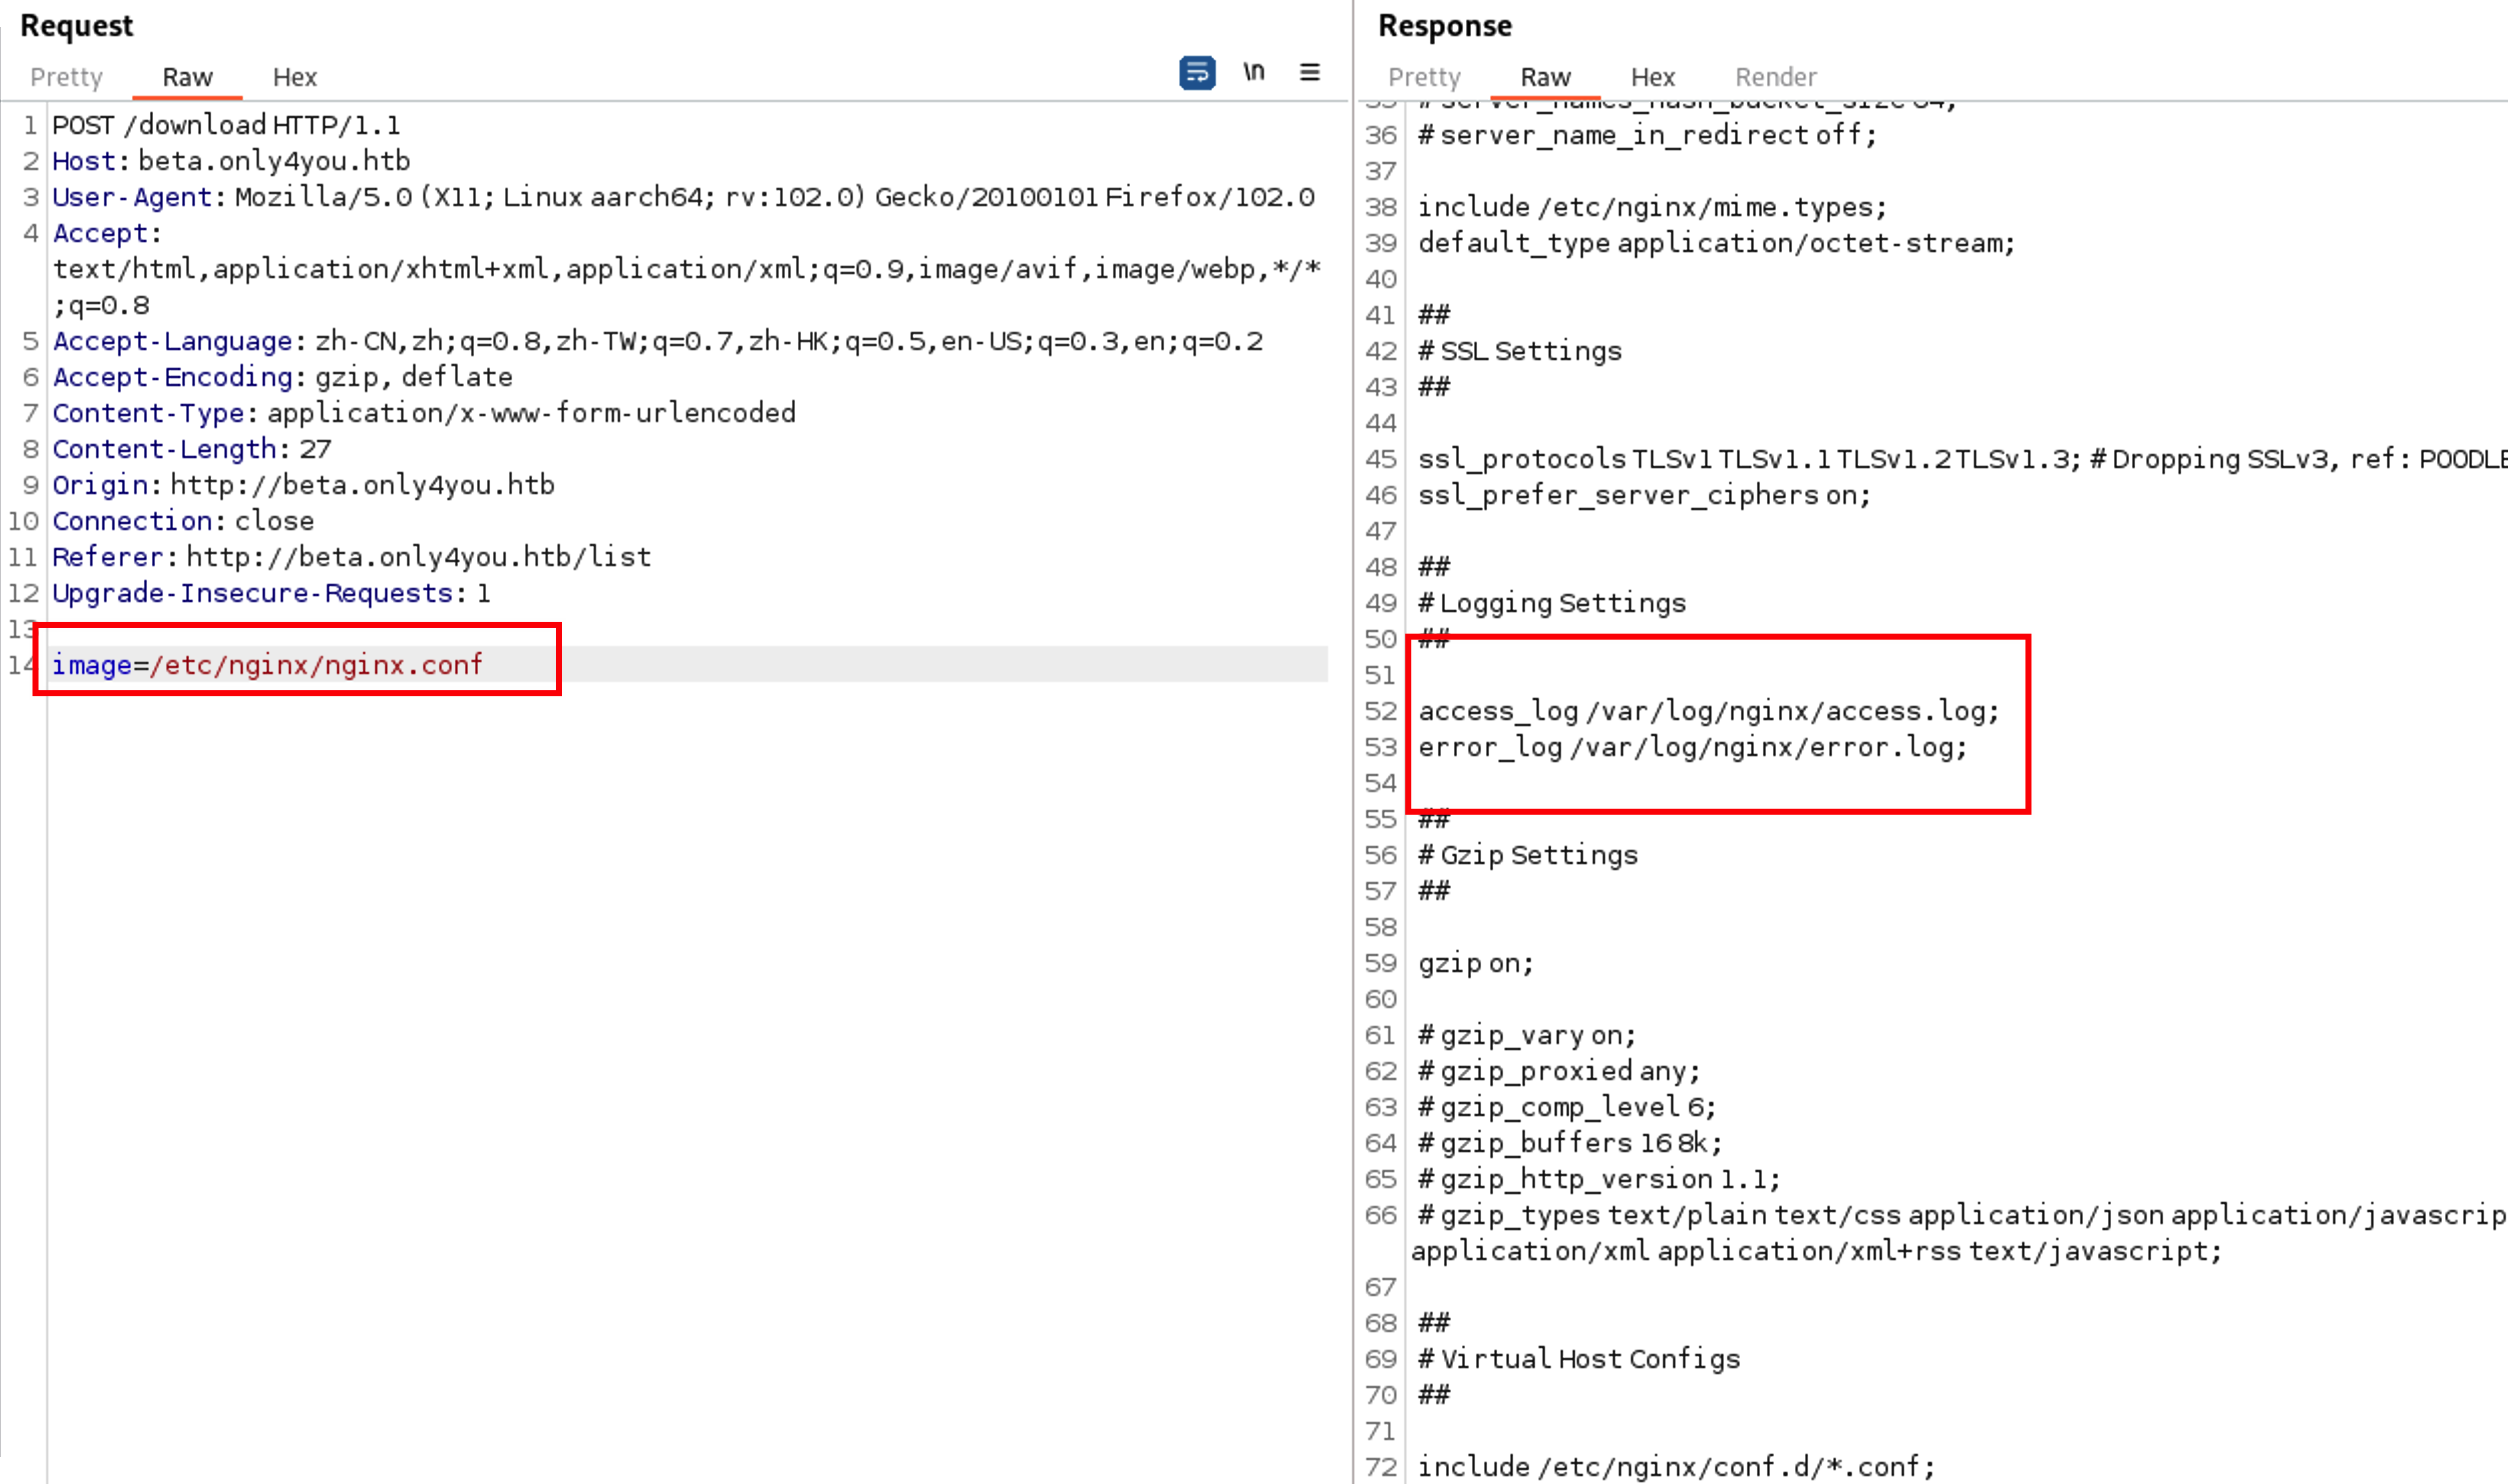Select the Request Raw tab
The image size is (2508, 1484).
pos(187,77)
